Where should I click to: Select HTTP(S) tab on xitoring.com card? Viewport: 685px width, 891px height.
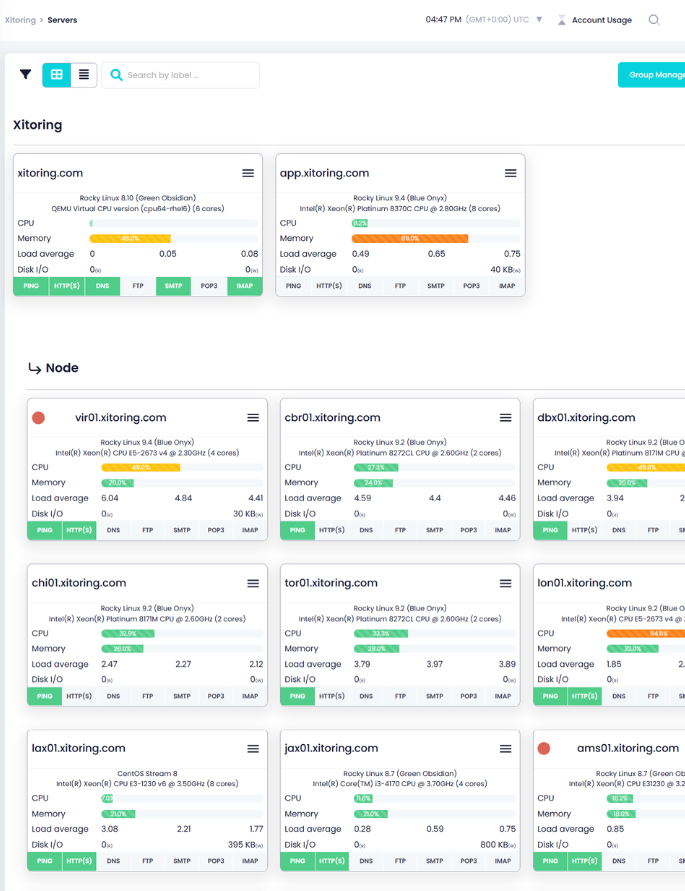(67, 286)
